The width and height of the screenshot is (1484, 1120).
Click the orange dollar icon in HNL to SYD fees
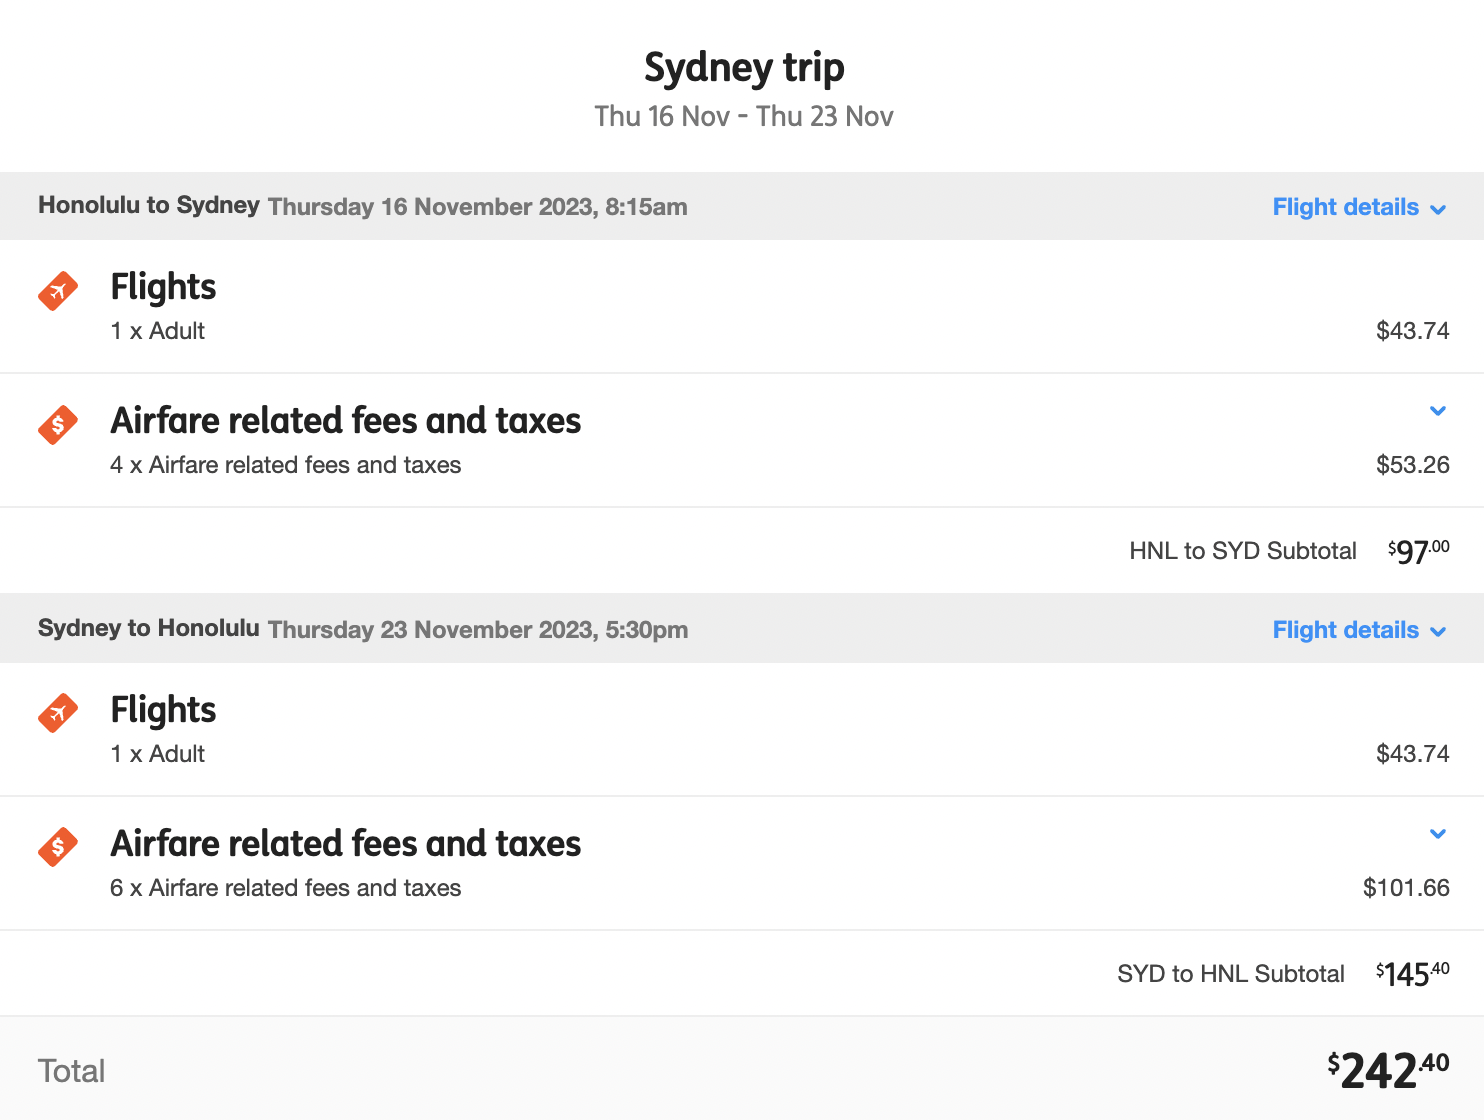point(58,425)
